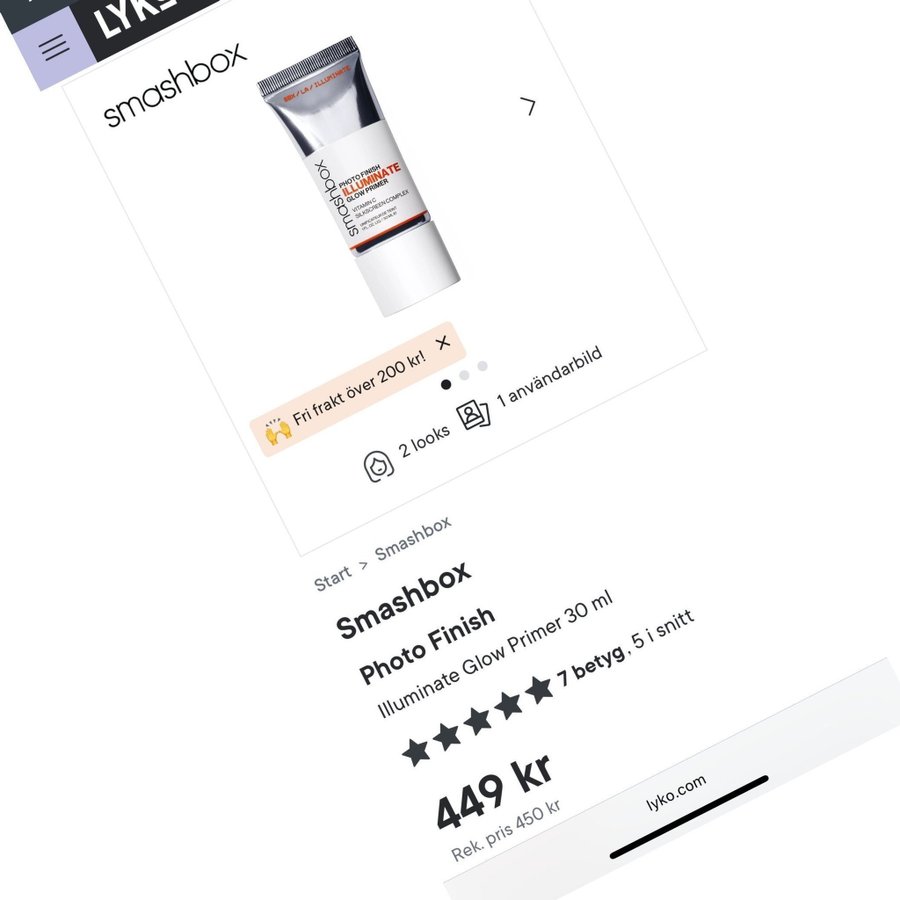Viewport: 900px width, 900px height.
Task: Select the second carousel dot
Action: (x=464, y=375)
